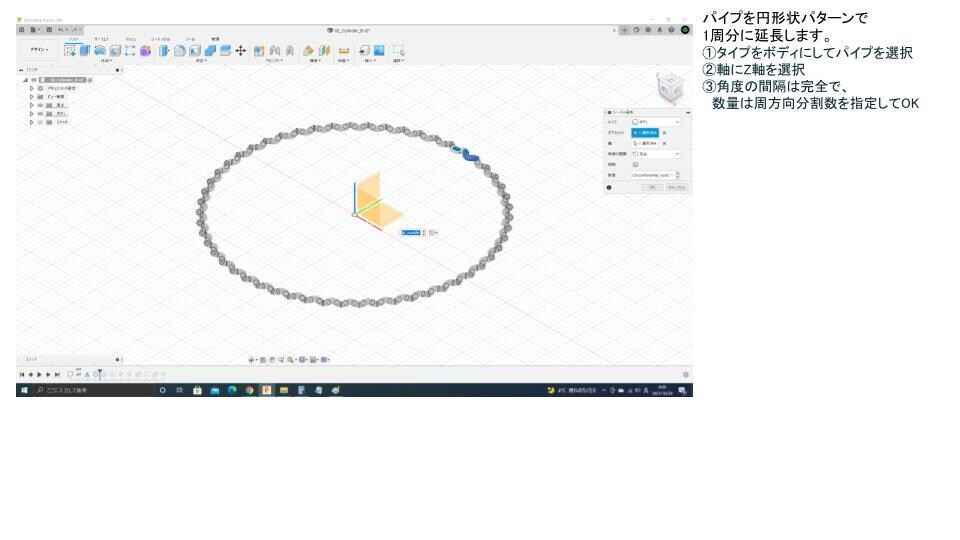Select the Create Sketch tool
960x540 pixels.
tap(70, 50)
